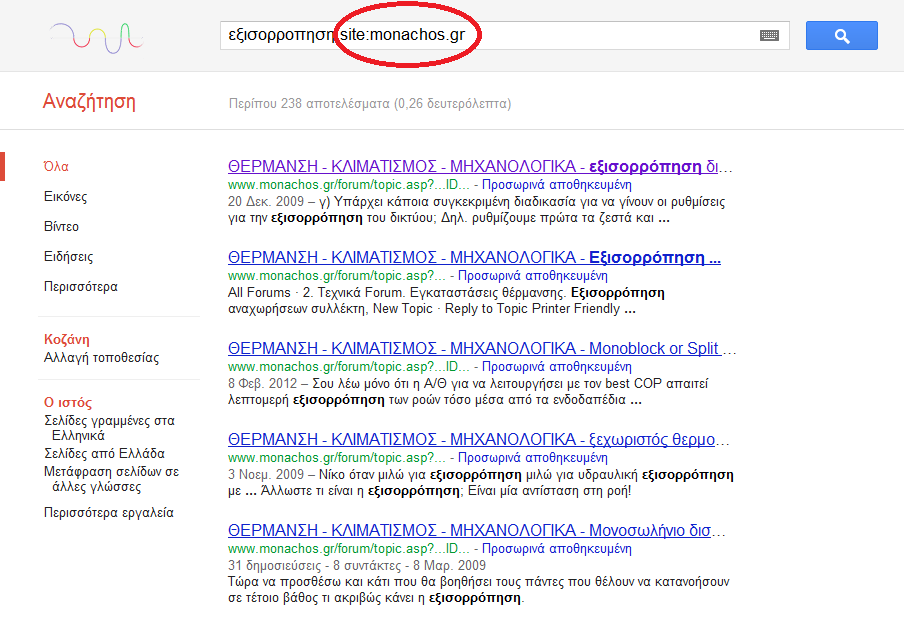Screen dimensions: 904x619
Task: Click inside the search query text field
Action: pyautogui.click(x=600, y=36)
